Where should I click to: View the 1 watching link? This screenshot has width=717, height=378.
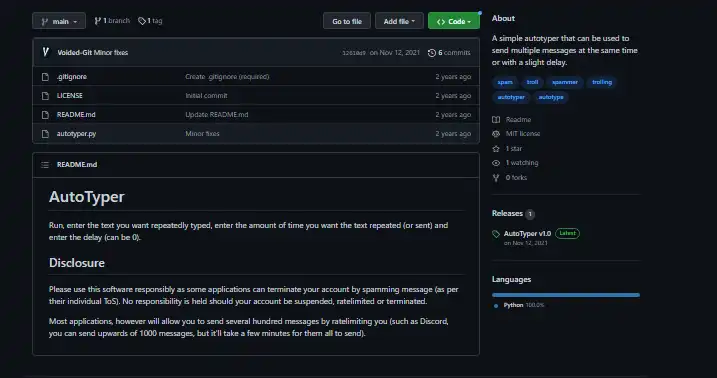click(x=522, y=163)
